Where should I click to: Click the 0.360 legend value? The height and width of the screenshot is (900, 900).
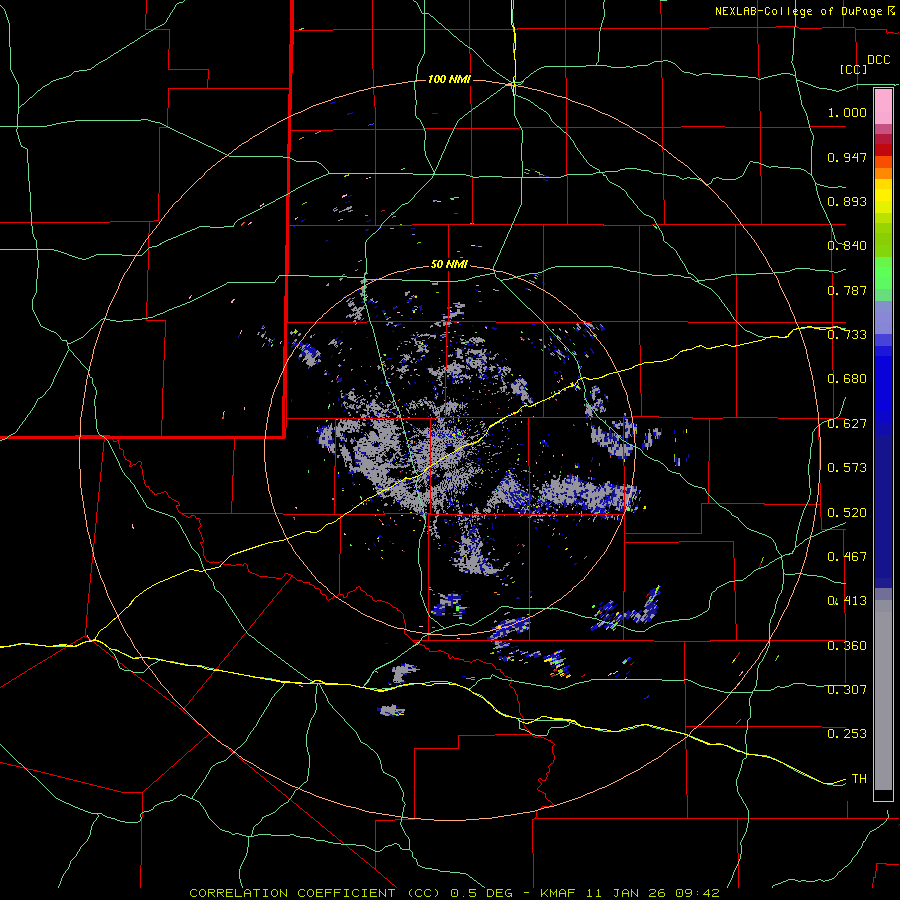pyautogui.click(x=847, y=646)
